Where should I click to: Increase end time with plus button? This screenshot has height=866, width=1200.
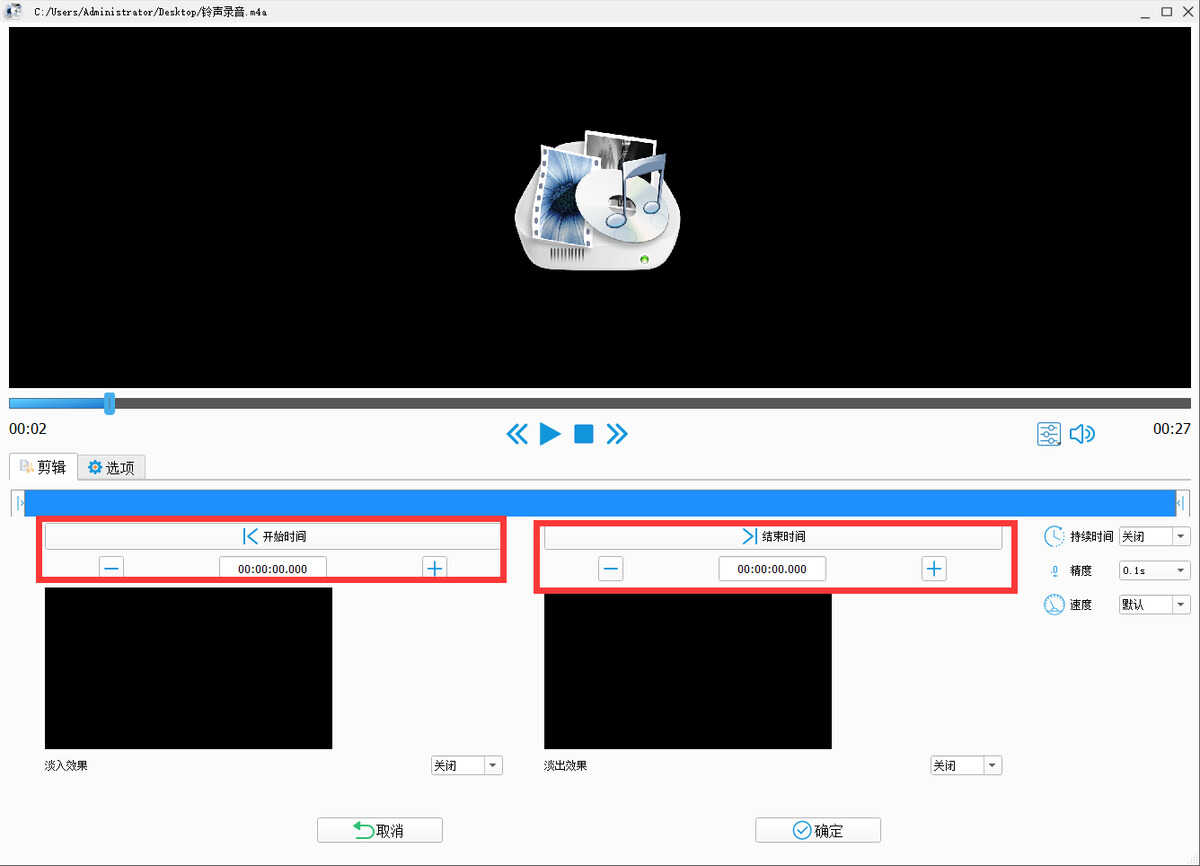pyautogui.click(x=933, y=569)
